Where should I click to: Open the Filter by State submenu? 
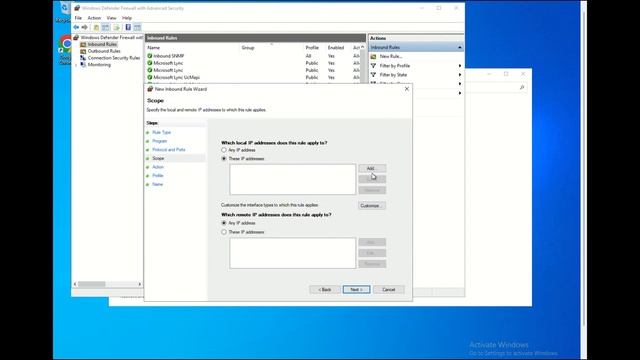click(416, 75)
